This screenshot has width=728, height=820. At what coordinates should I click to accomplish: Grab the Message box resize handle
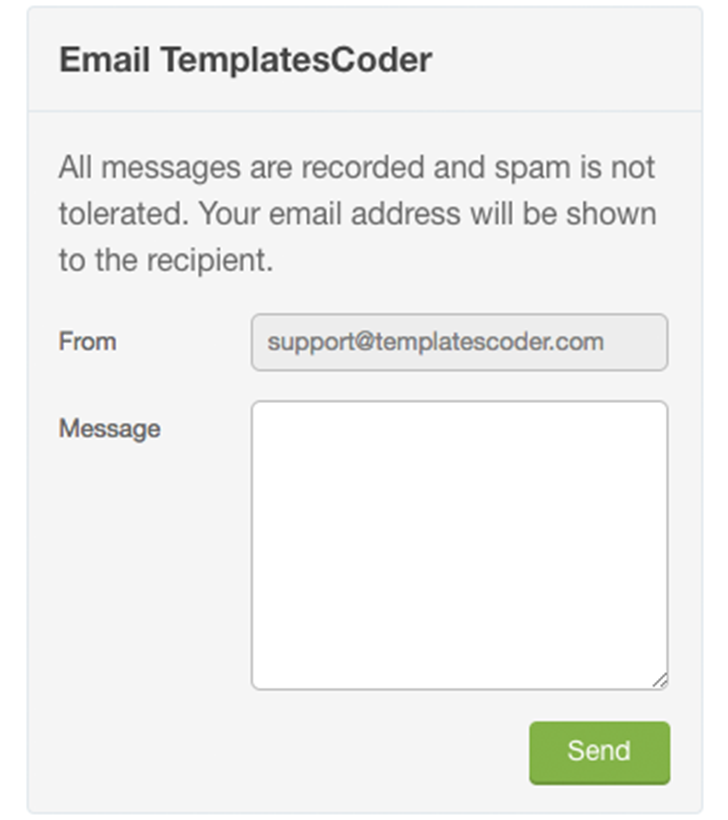pyautogui.click(x=660, y=681)
